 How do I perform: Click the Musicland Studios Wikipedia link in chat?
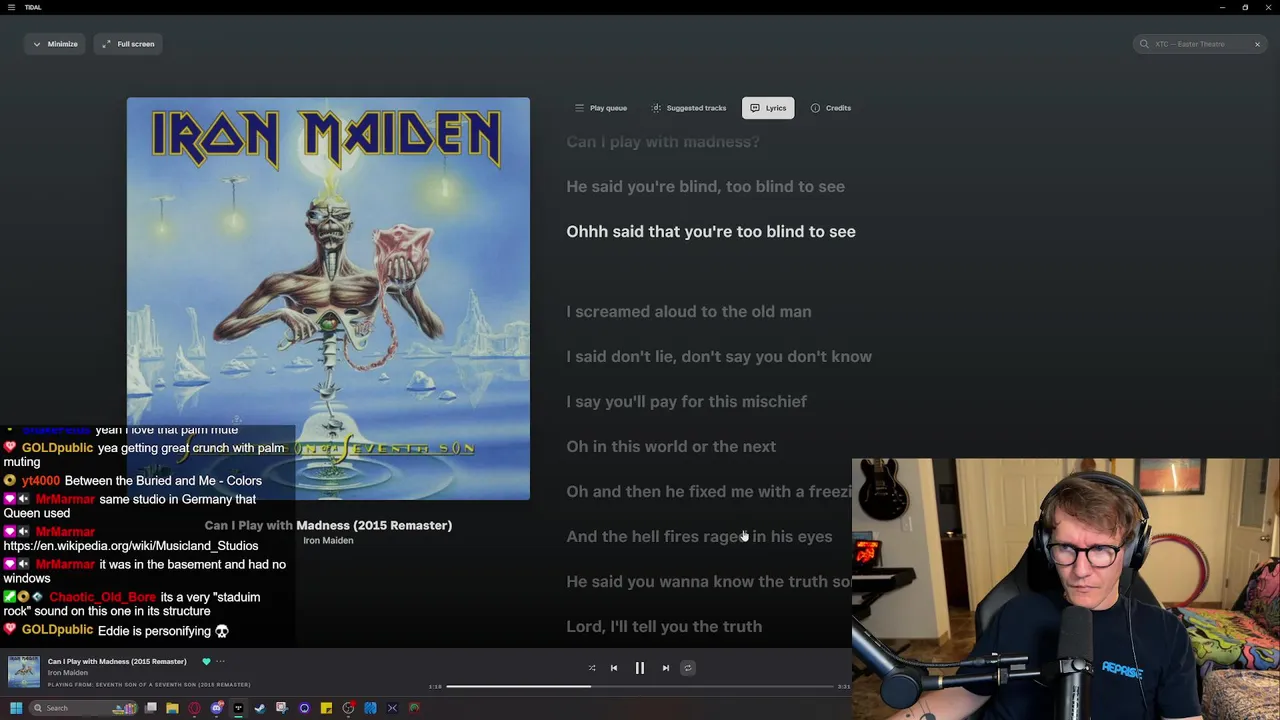[131, 546]
